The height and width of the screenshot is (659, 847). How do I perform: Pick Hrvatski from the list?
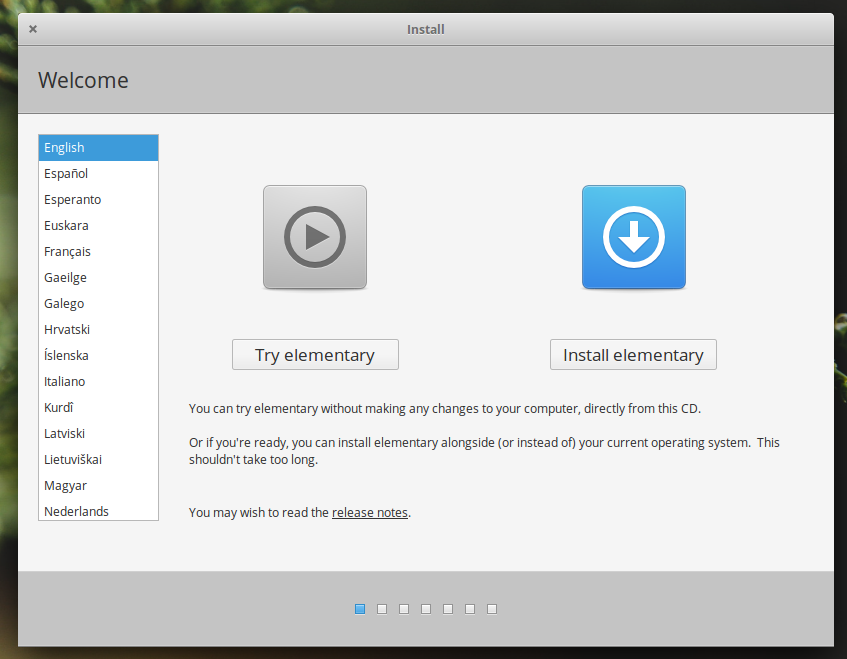click(x=98, y=329)
